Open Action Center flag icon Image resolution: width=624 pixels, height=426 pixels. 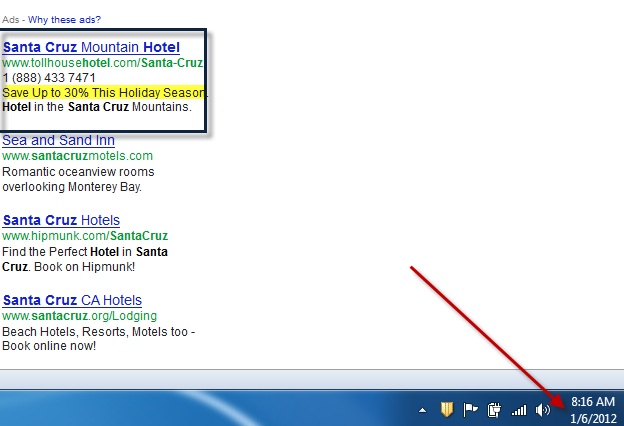tap(470, 410)
